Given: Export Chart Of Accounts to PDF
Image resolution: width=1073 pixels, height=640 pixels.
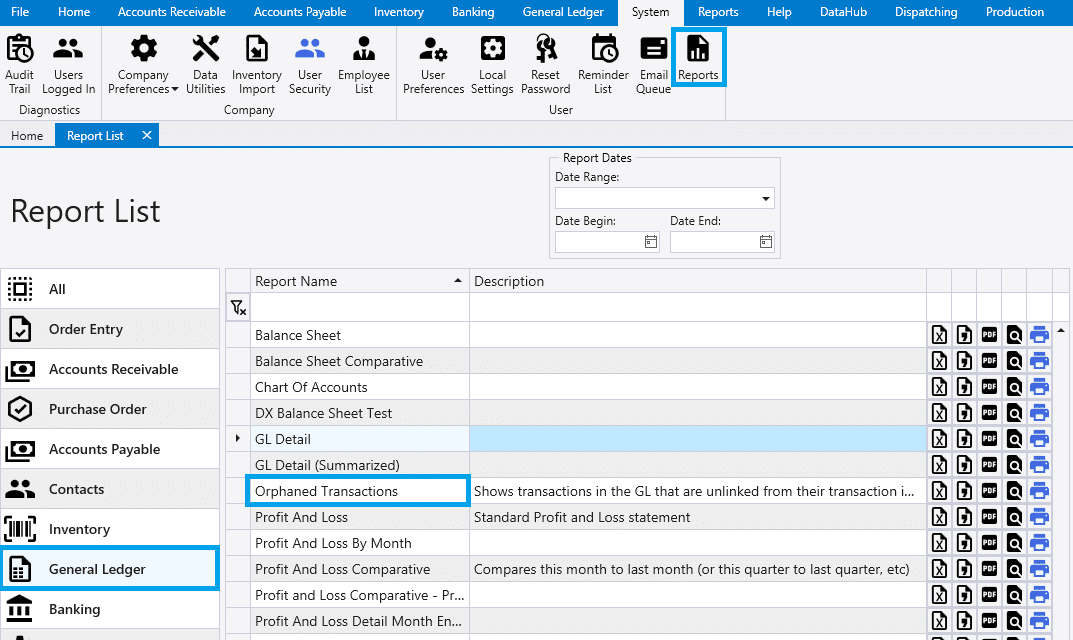Looking at the screenshot, I should click(x=990, y=387).
